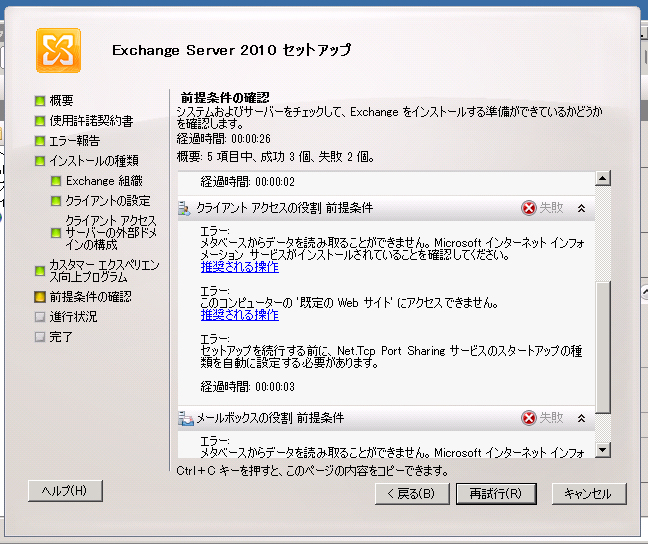Click 経過時間: 00:00:03 in client access section
Screen dimensions: 648x544
coord(248,387)
